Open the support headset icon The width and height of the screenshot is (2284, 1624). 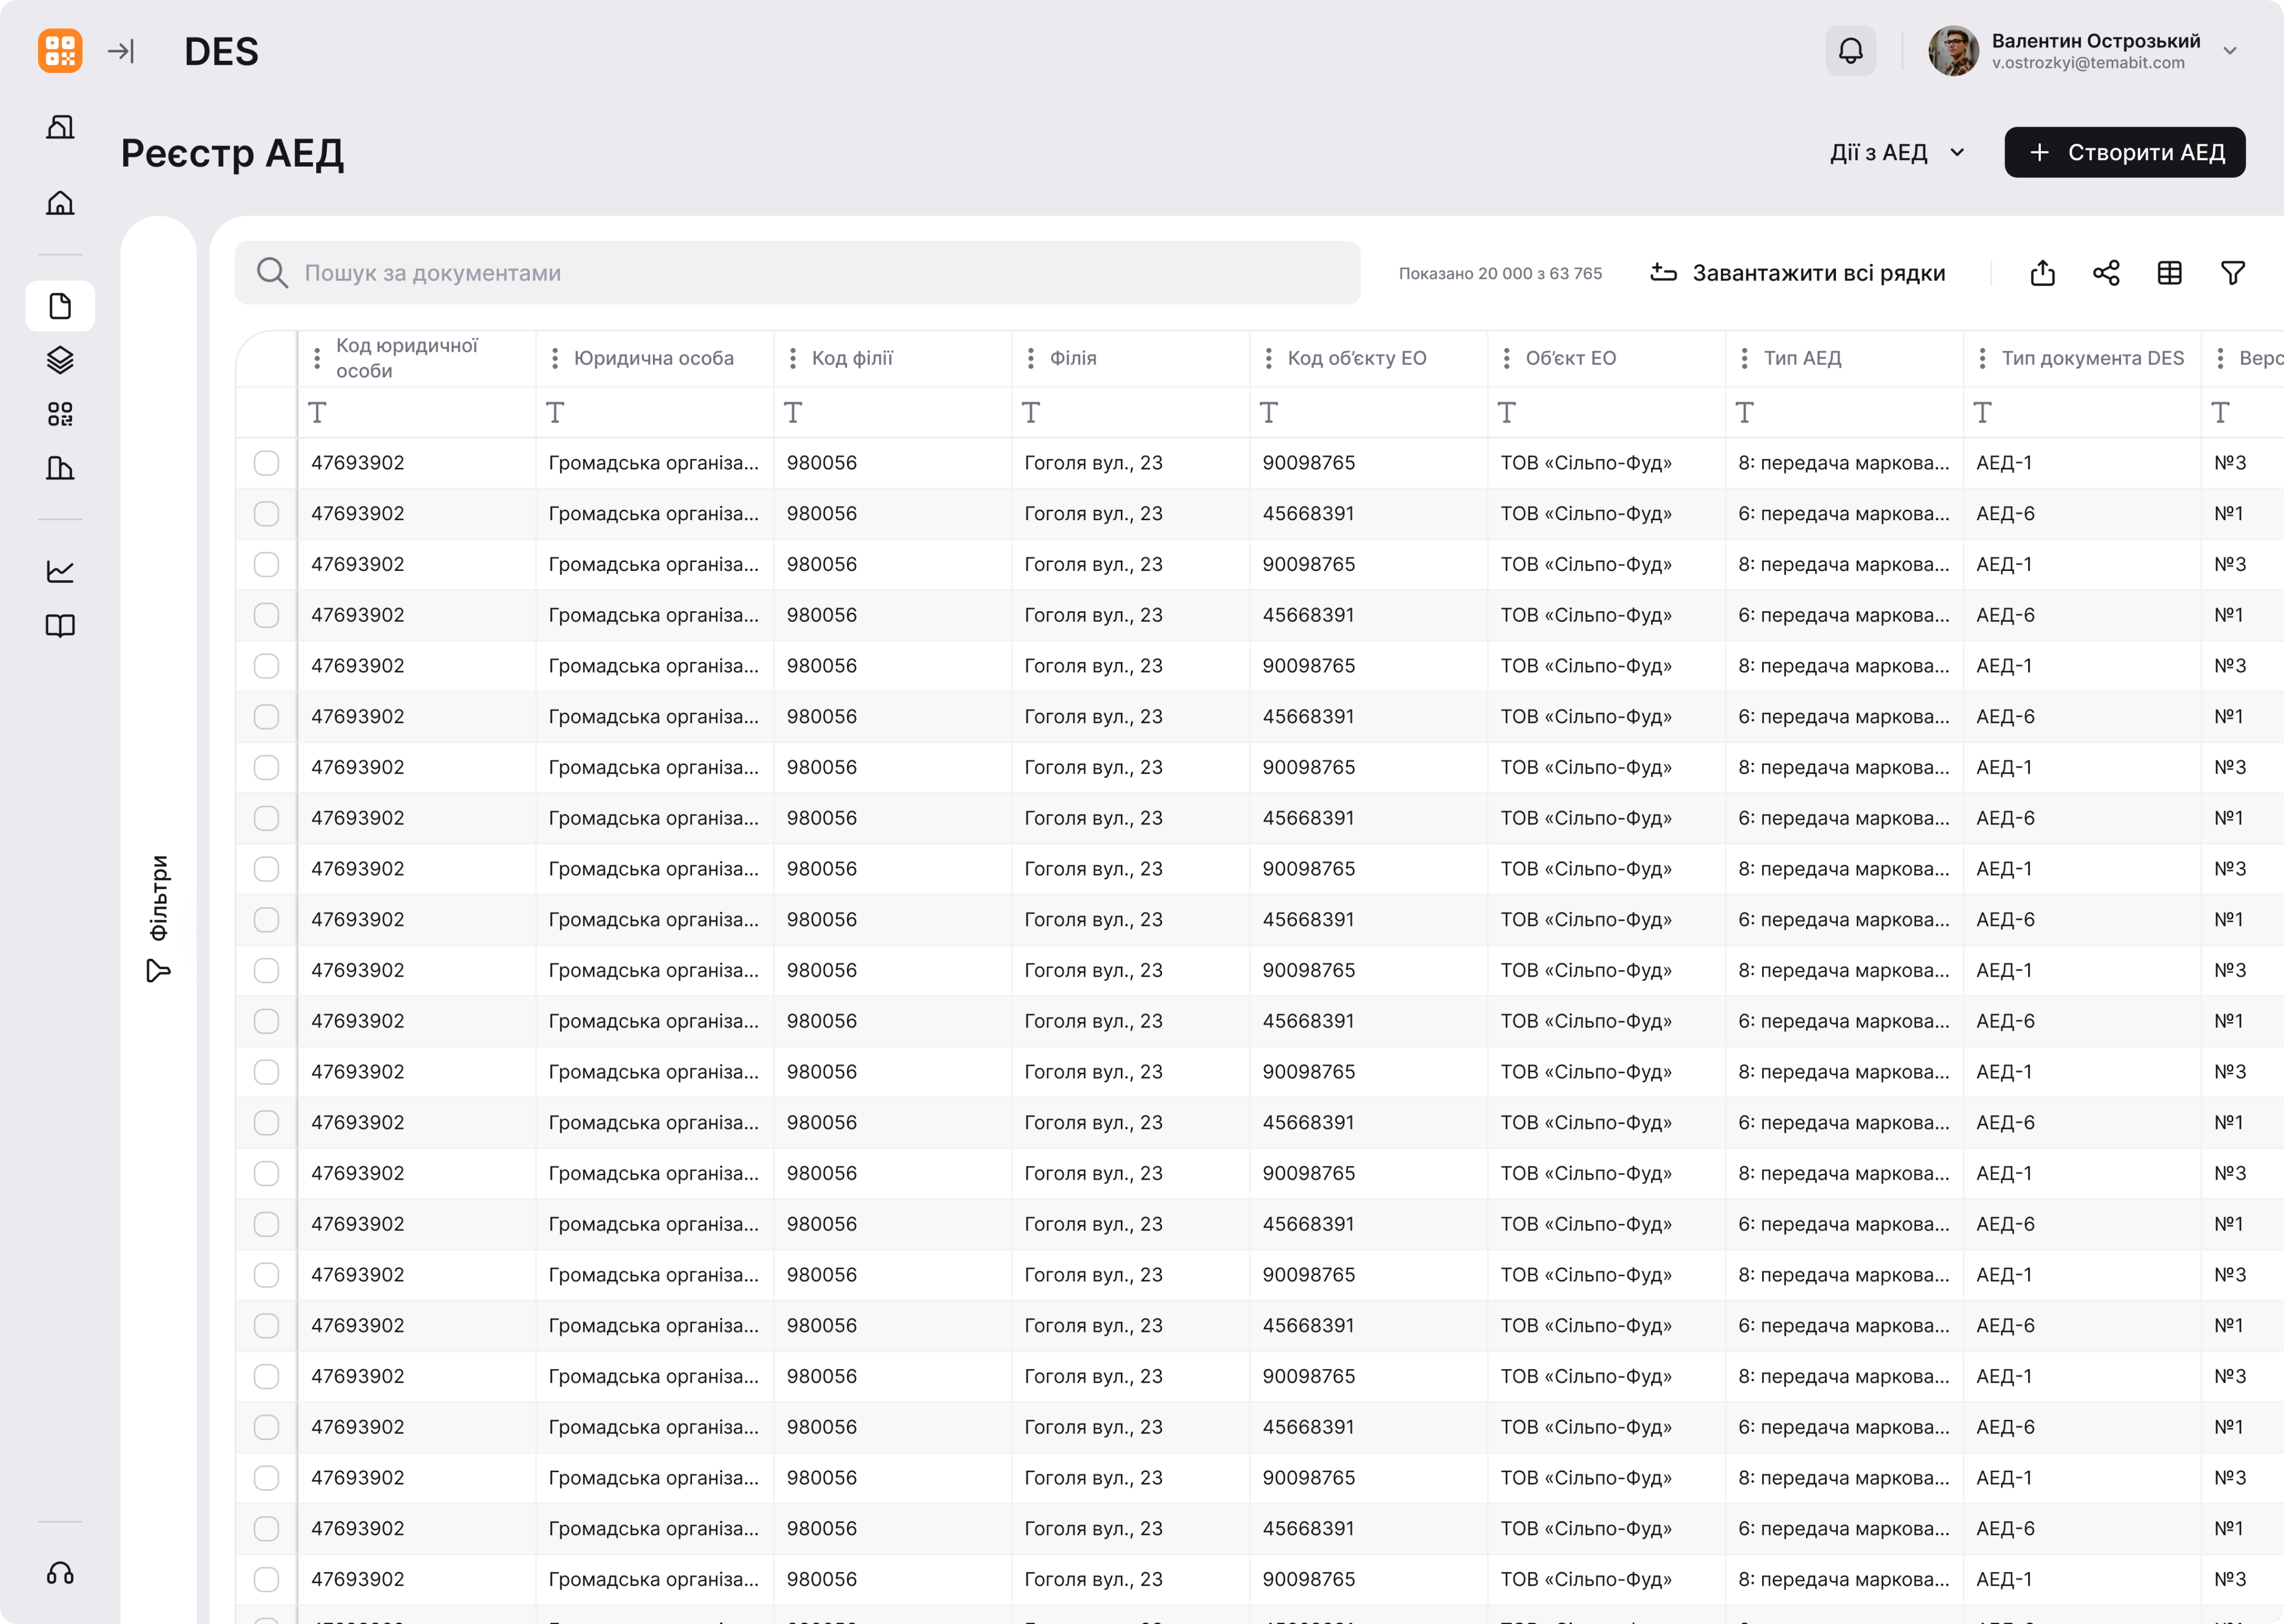pyautogui.click(x=60, y=1573)
